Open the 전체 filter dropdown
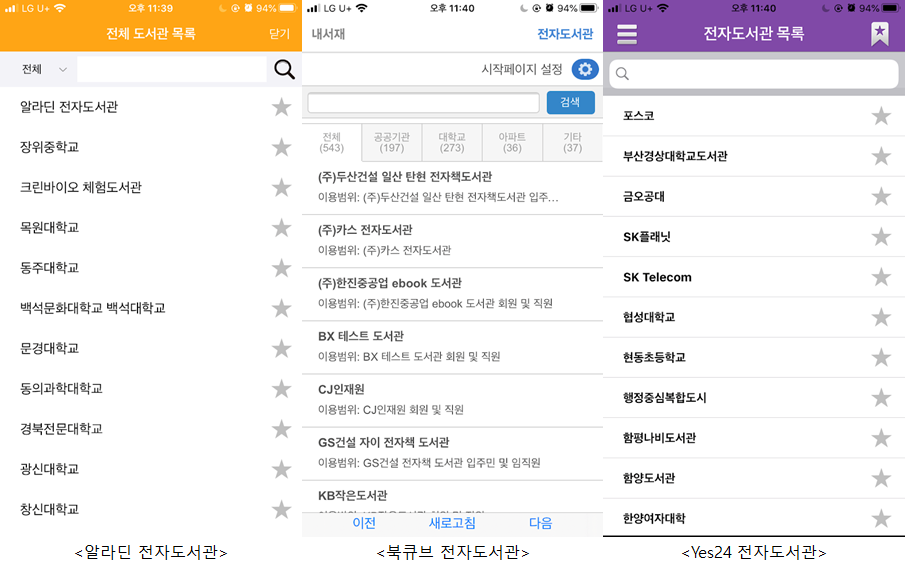This screenshot has width=905, height=571. pos(44,69)
